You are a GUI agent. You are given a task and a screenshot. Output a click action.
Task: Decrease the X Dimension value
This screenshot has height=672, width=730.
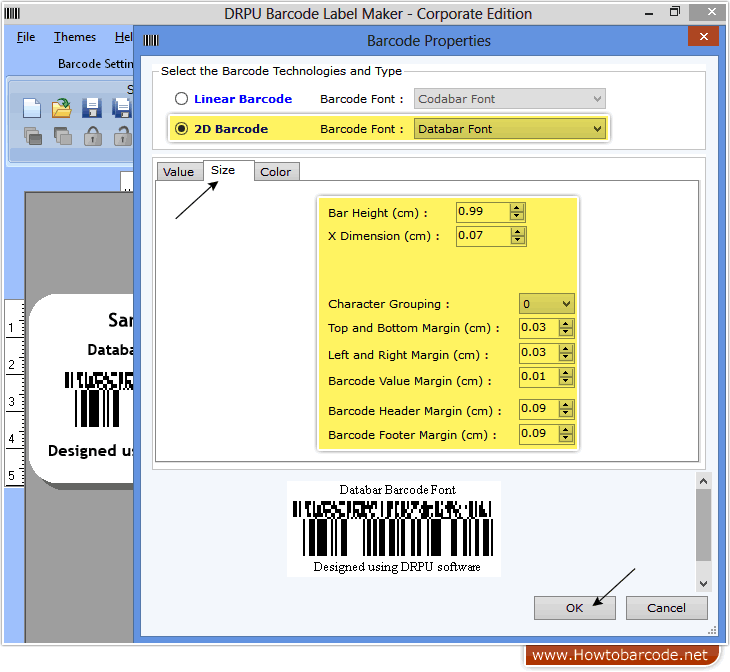tap(517, 240)
